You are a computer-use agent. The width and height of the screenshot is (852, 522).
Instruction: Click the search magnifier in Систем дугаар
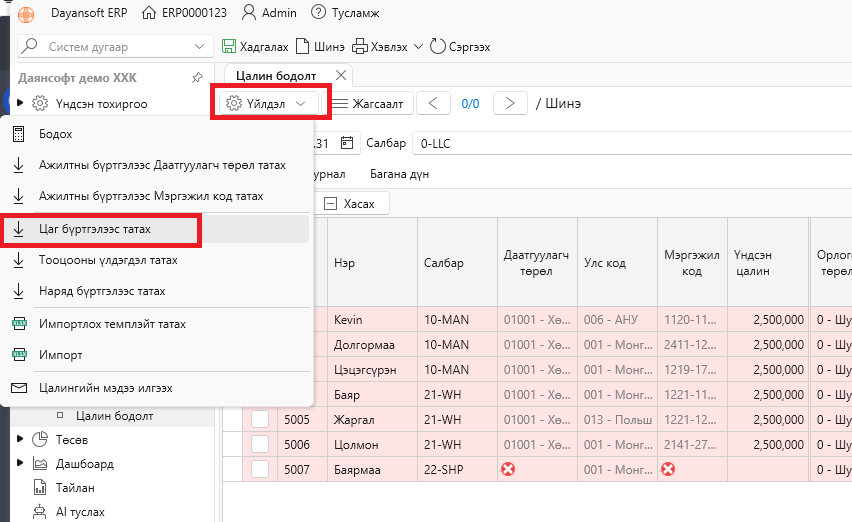click(x=30, y=46)
